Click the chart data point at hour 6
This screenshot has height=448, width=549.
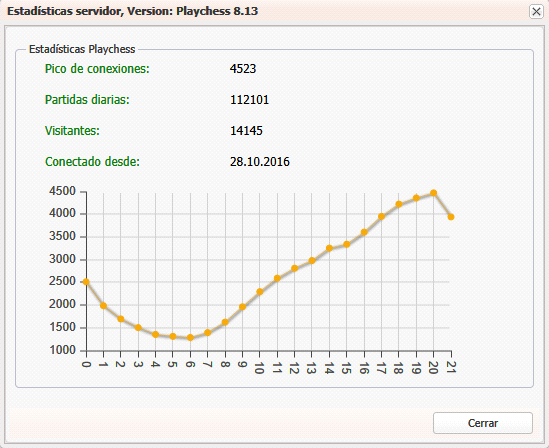190,337
